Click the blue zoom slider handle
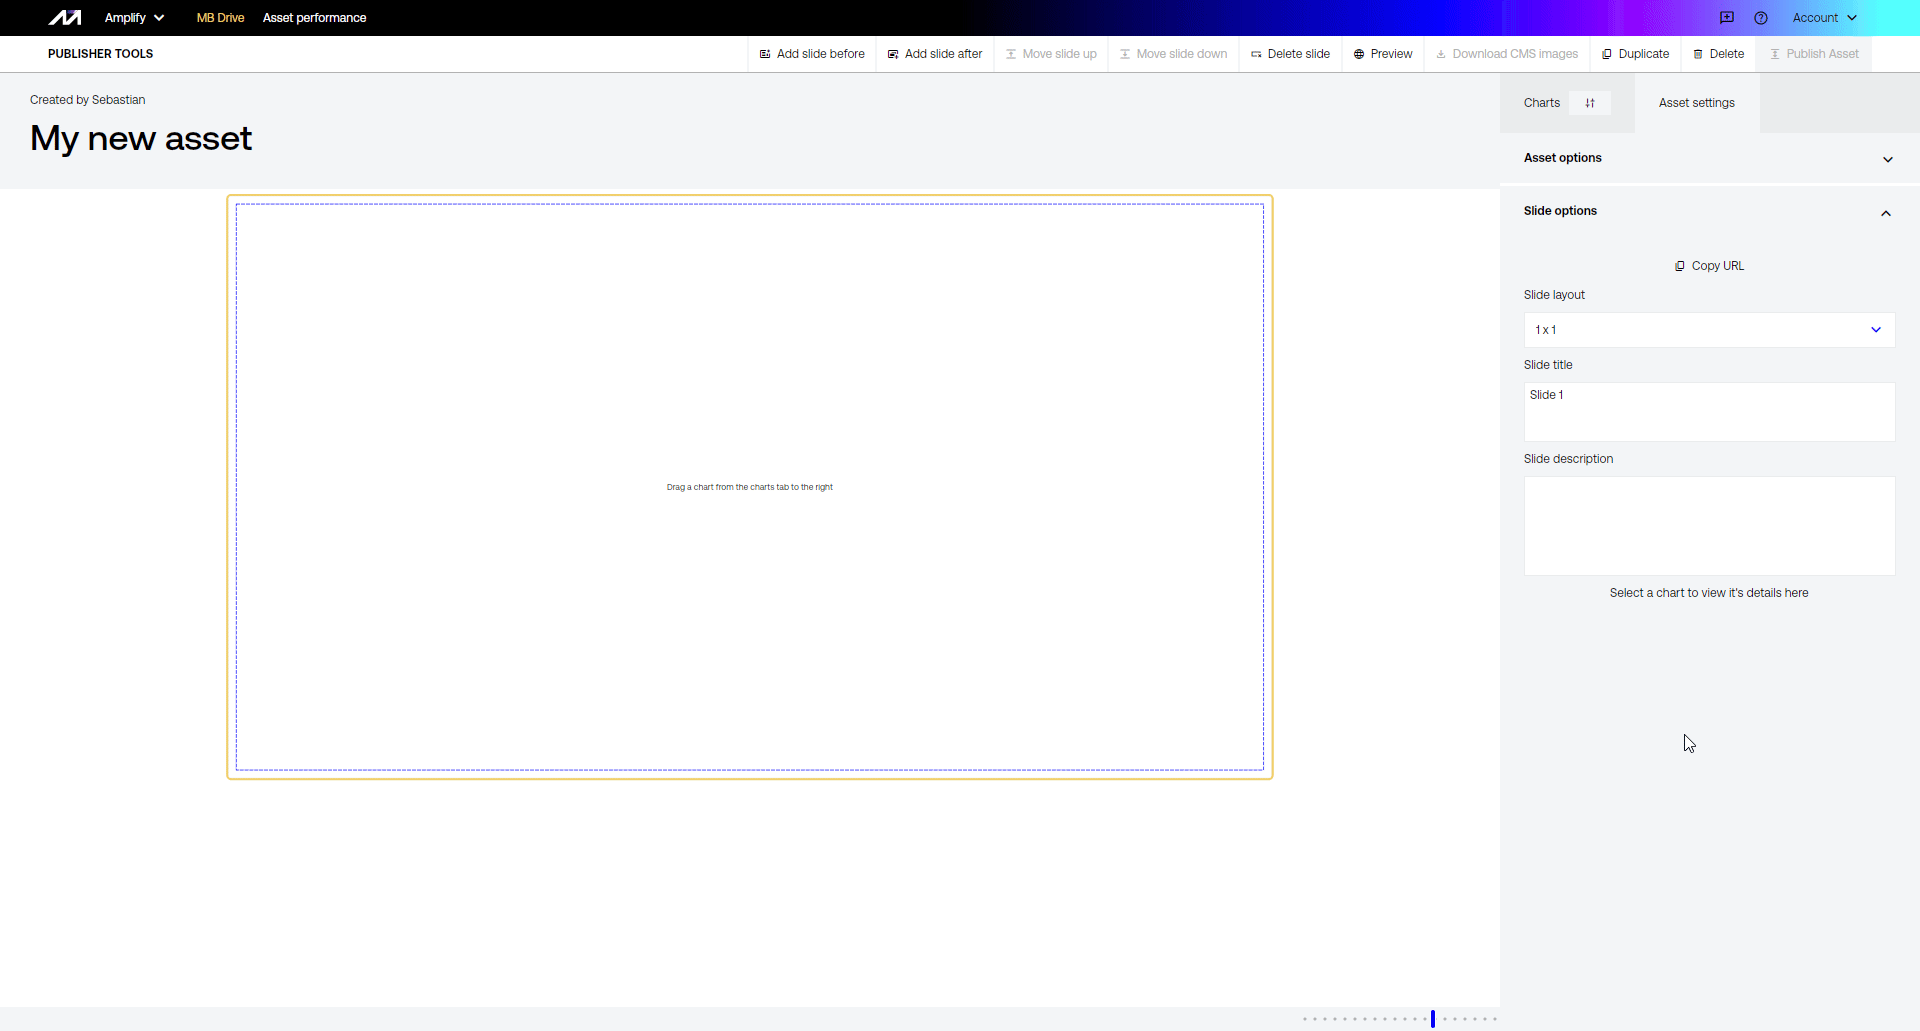Screen dimensions: 1920x1031 (x=1433, y=1018)
